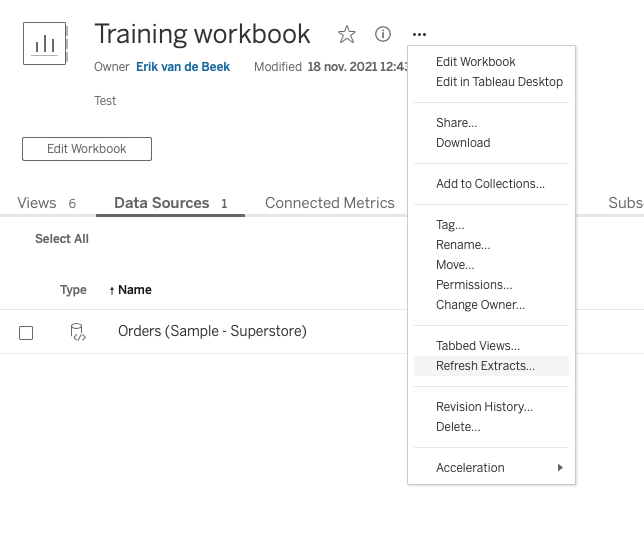Select Download from the actions menu
Screen dimensions: 644x539
click(x=463, y=143)
